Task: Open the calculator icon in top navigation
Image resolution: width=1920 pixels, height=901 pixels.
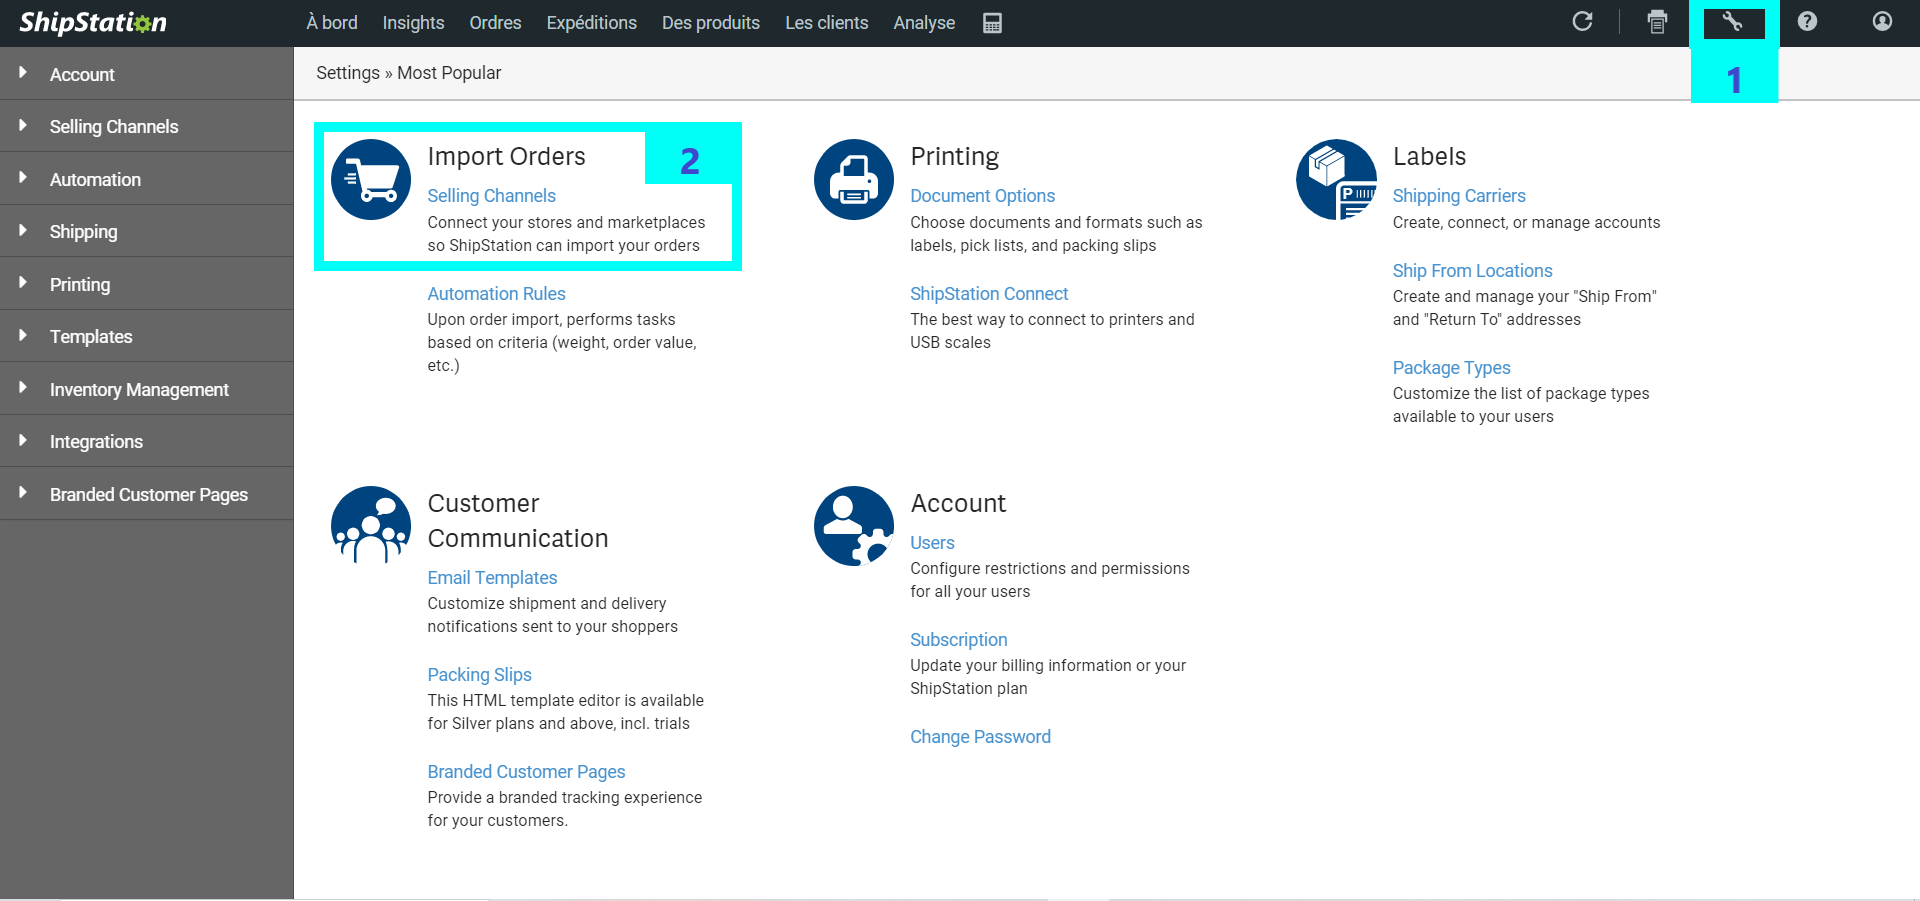Action: click(x=992, y=23)
